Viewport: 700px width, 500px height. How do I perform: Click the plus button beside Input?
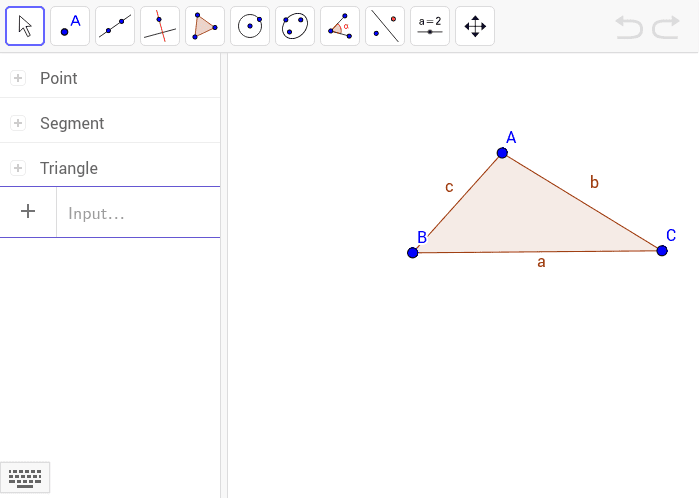pyautogui.click(x=28, y=212)
